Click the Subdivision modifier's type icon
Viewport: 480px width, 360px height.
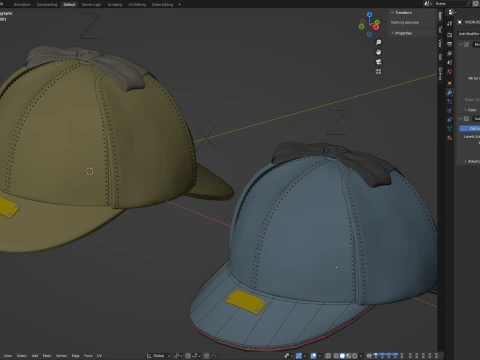tap(466, 119)
